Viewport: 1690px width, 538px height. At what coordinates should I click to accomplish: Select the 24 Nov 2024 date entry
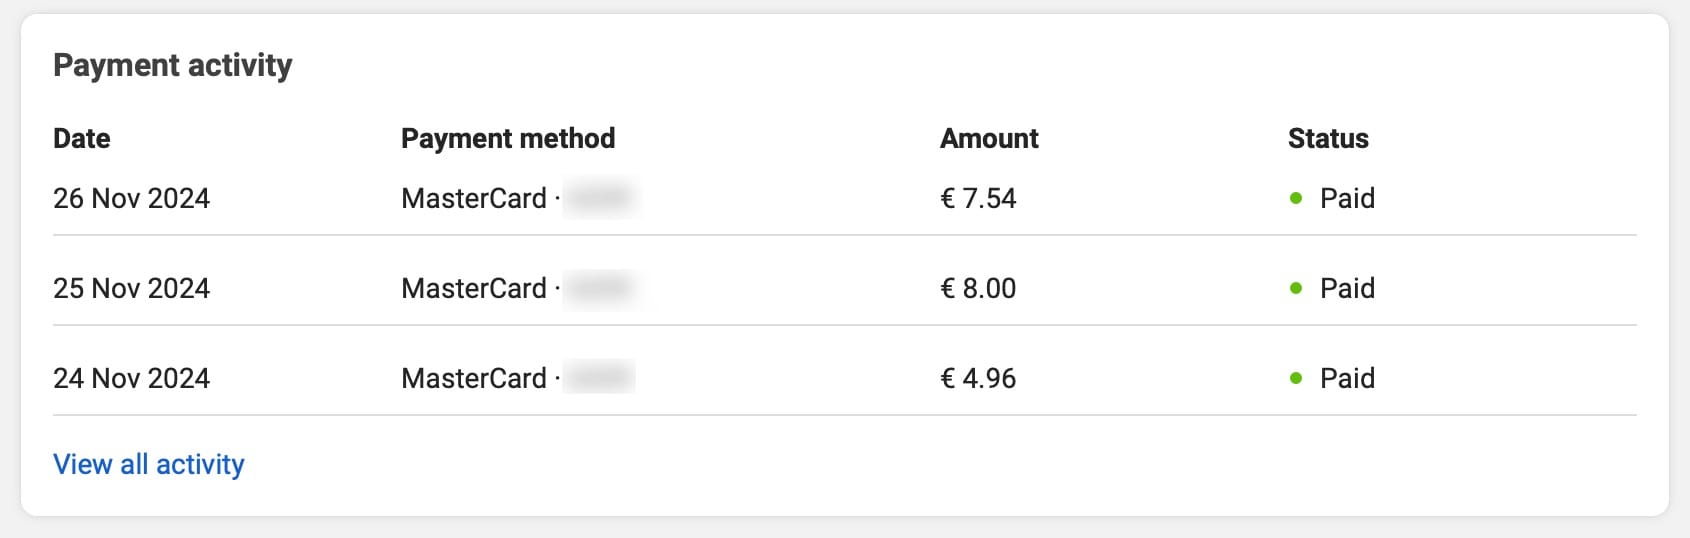[x=131, y=378]
